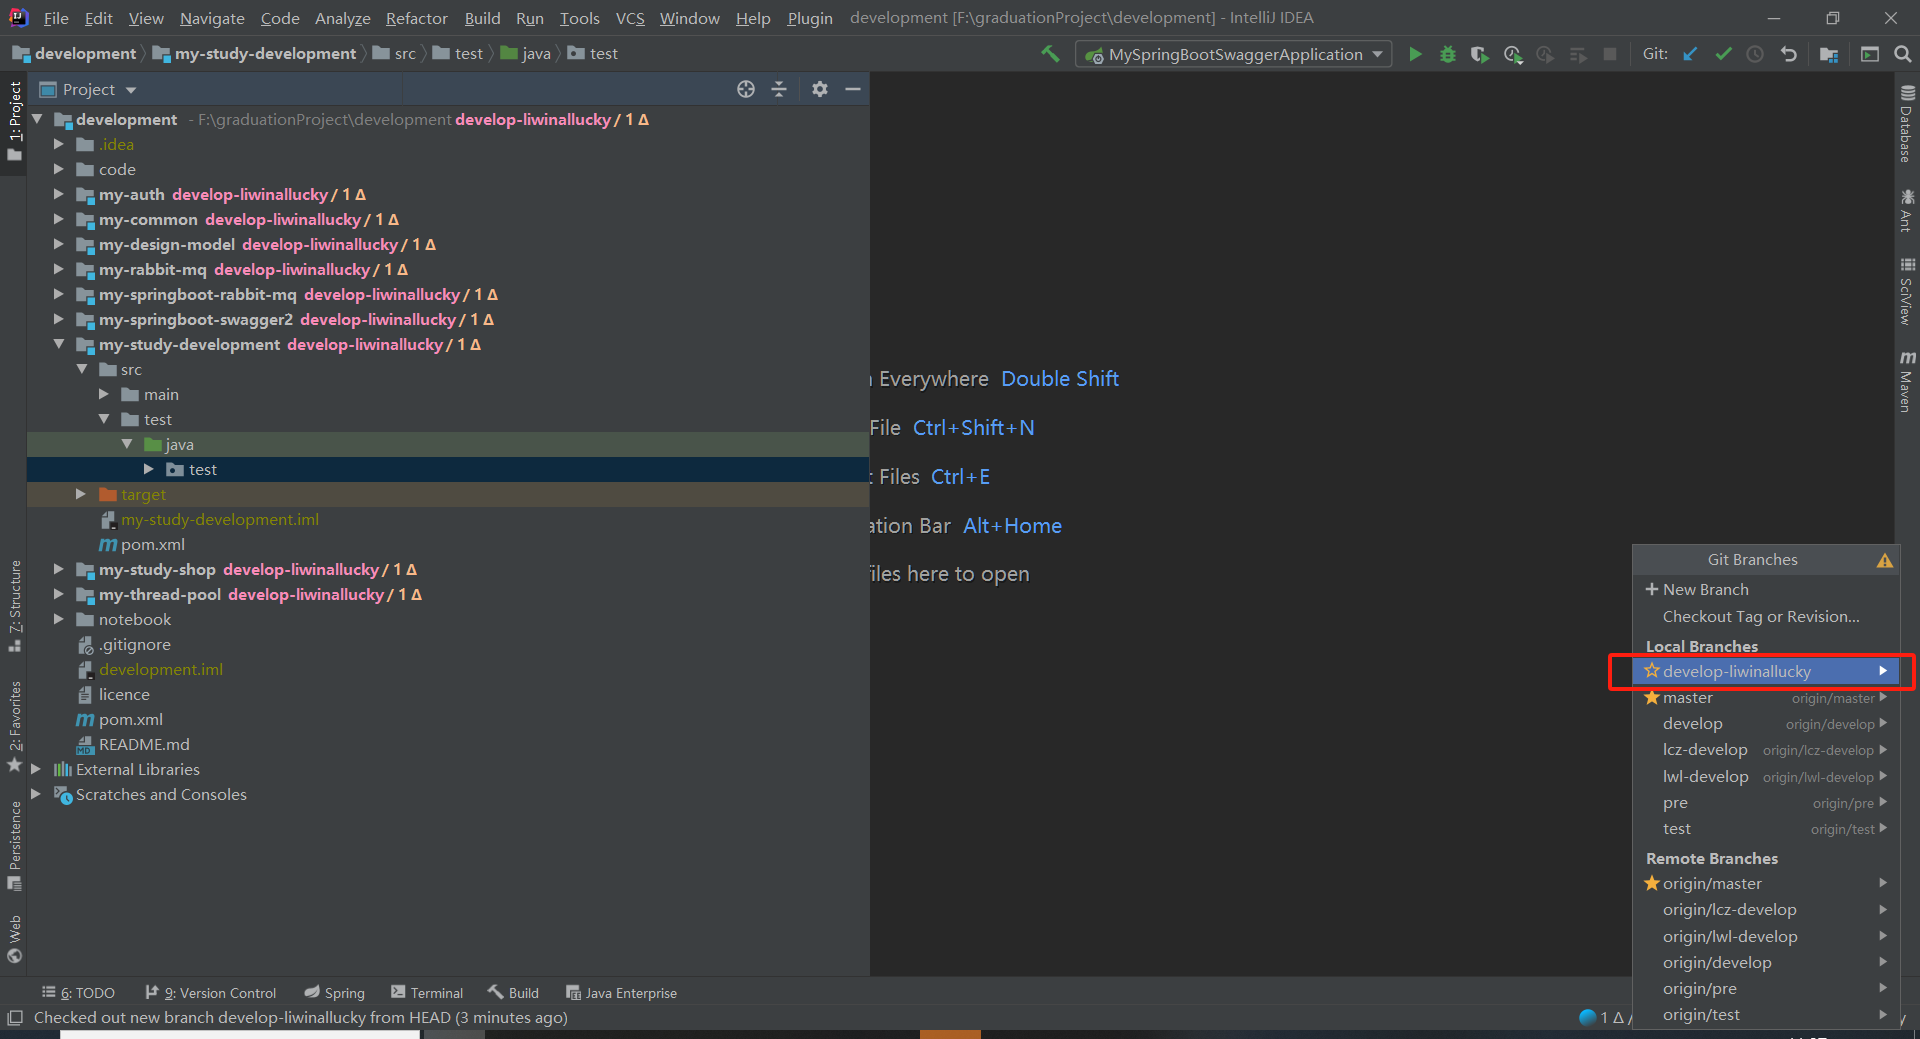Open the Java Enterprise tool window
The image size is (1920, 1039).
click(x=622, y=992)
